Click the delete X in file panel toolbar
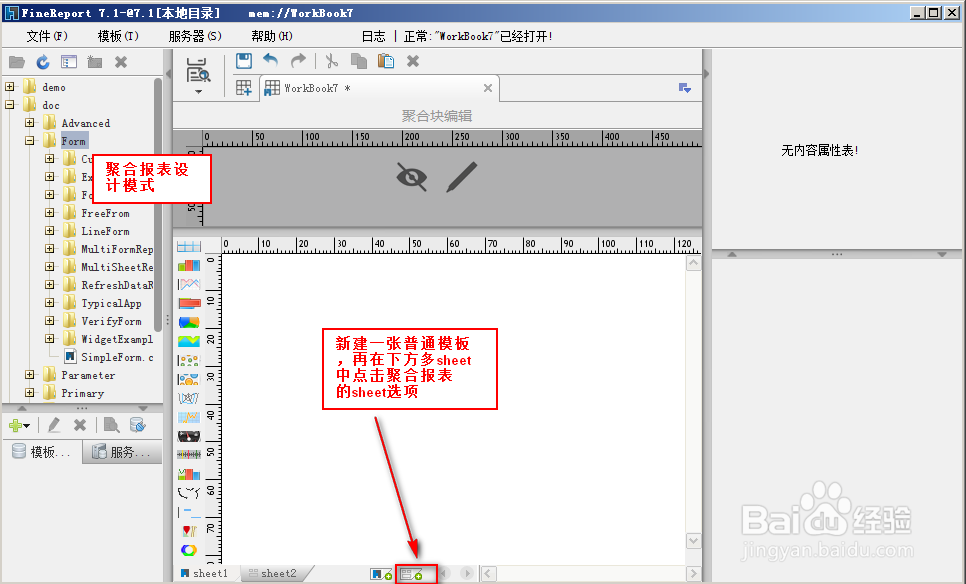 121,62
